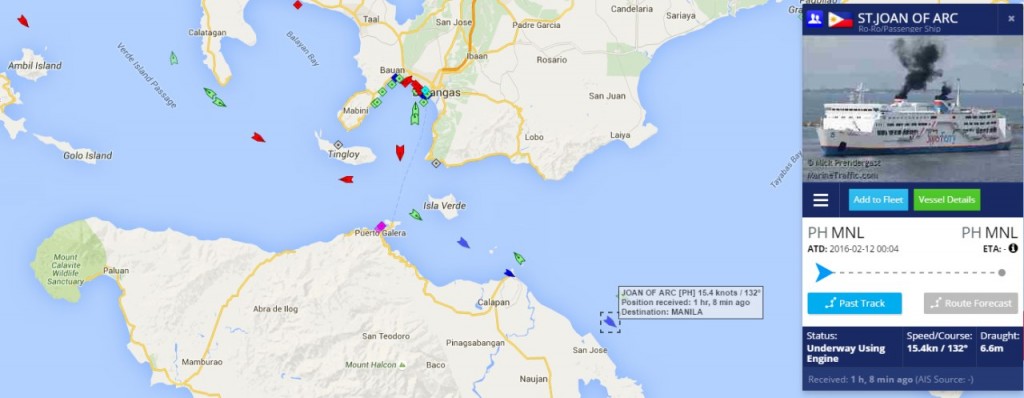
Task: Click the ETA info icon
Action: [1013, 248]
